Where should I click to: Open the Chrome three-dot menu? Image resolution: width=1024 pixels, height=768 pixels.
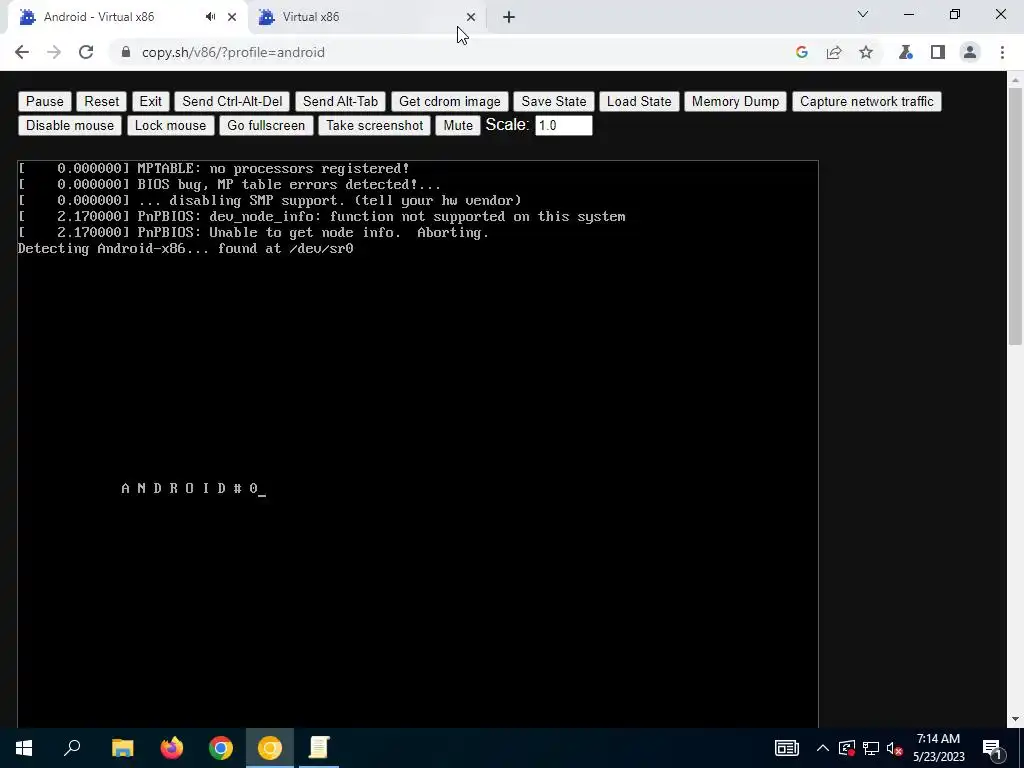pos(1002,52)
